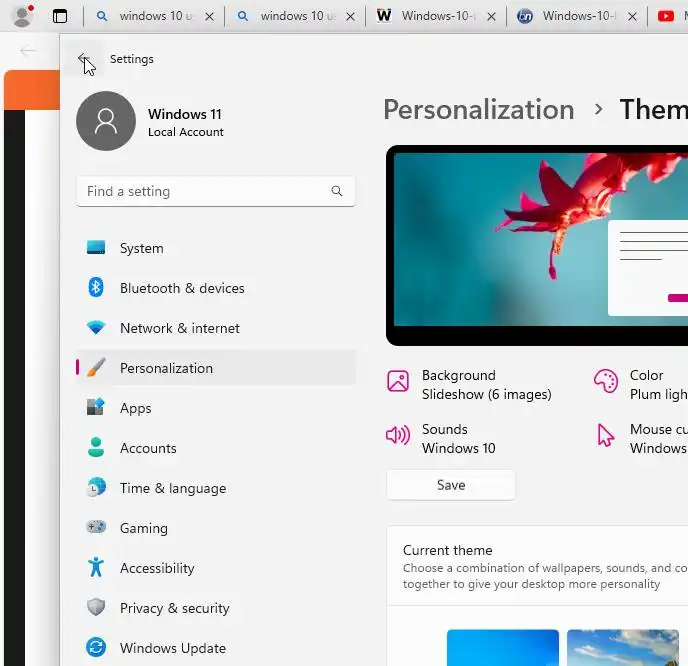
Task: Save the current theme
Action: click(x=451, y=485)
